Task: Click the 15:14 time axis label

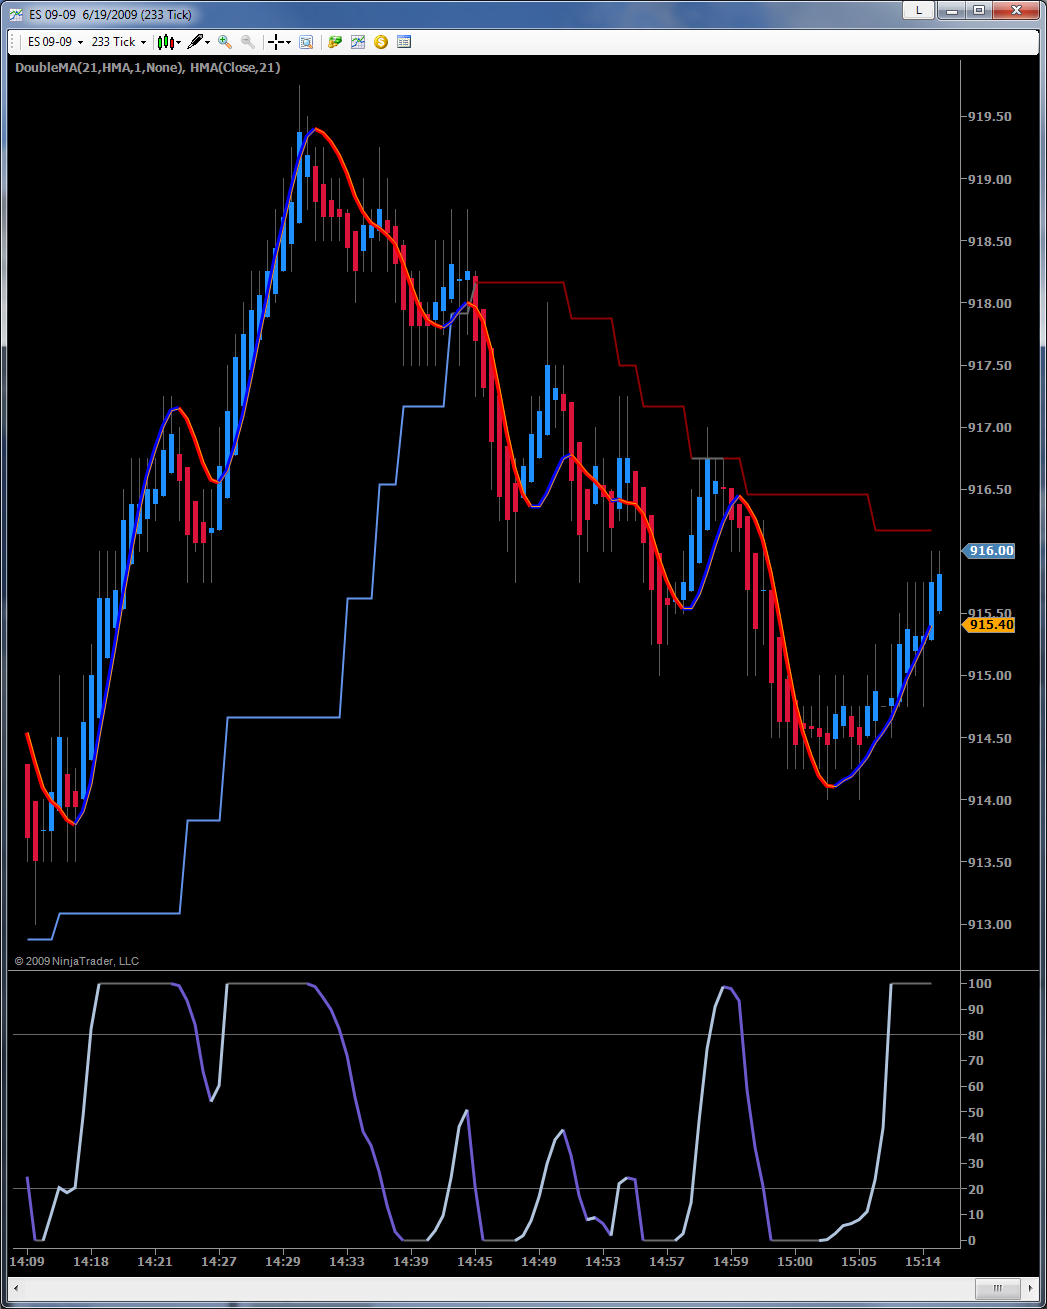Action: (923, 1262)
